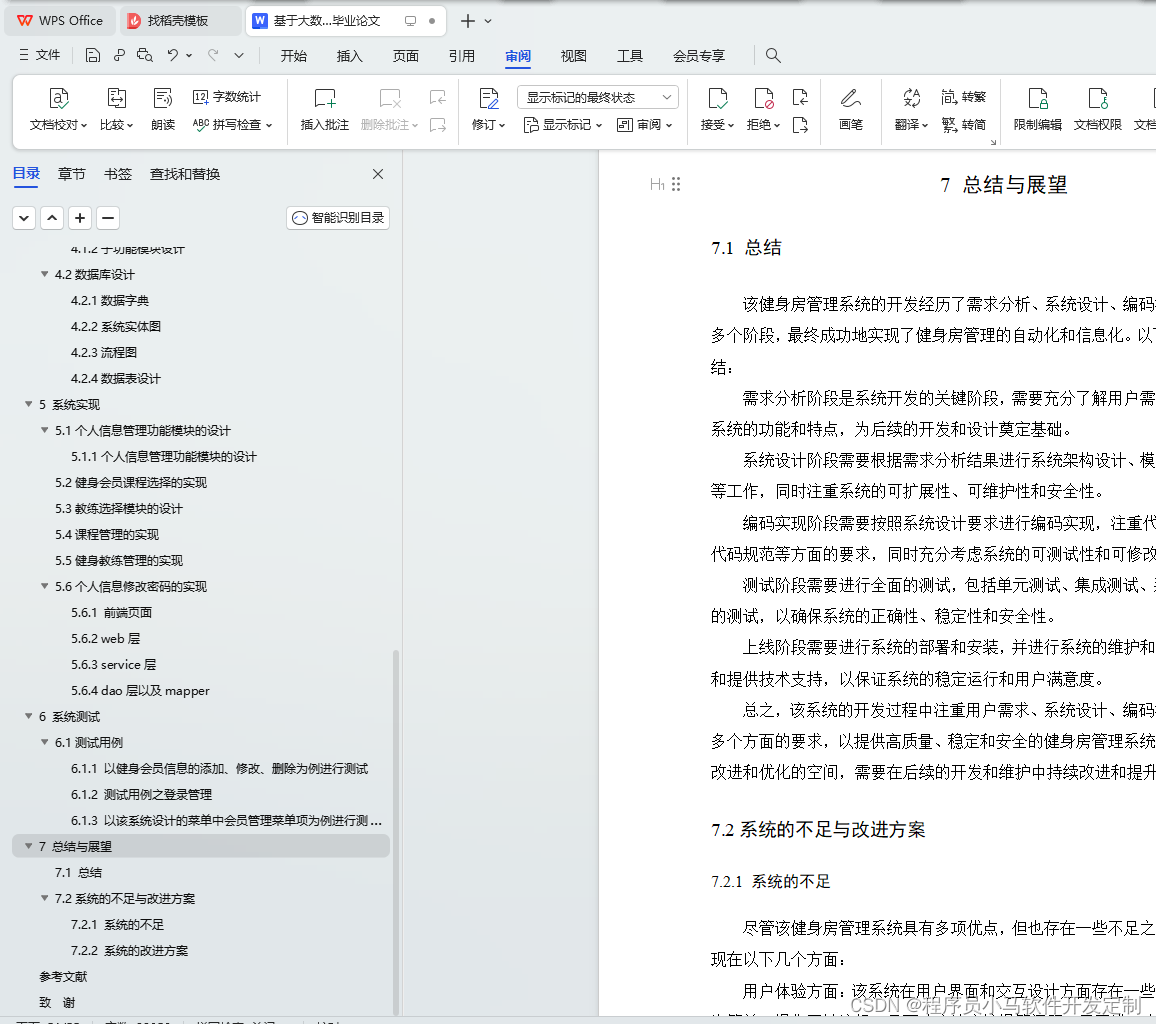This screenshot has height=1024, width=1156.
Task: Open 限制编辑 restrict editing
Action: 1037,109
